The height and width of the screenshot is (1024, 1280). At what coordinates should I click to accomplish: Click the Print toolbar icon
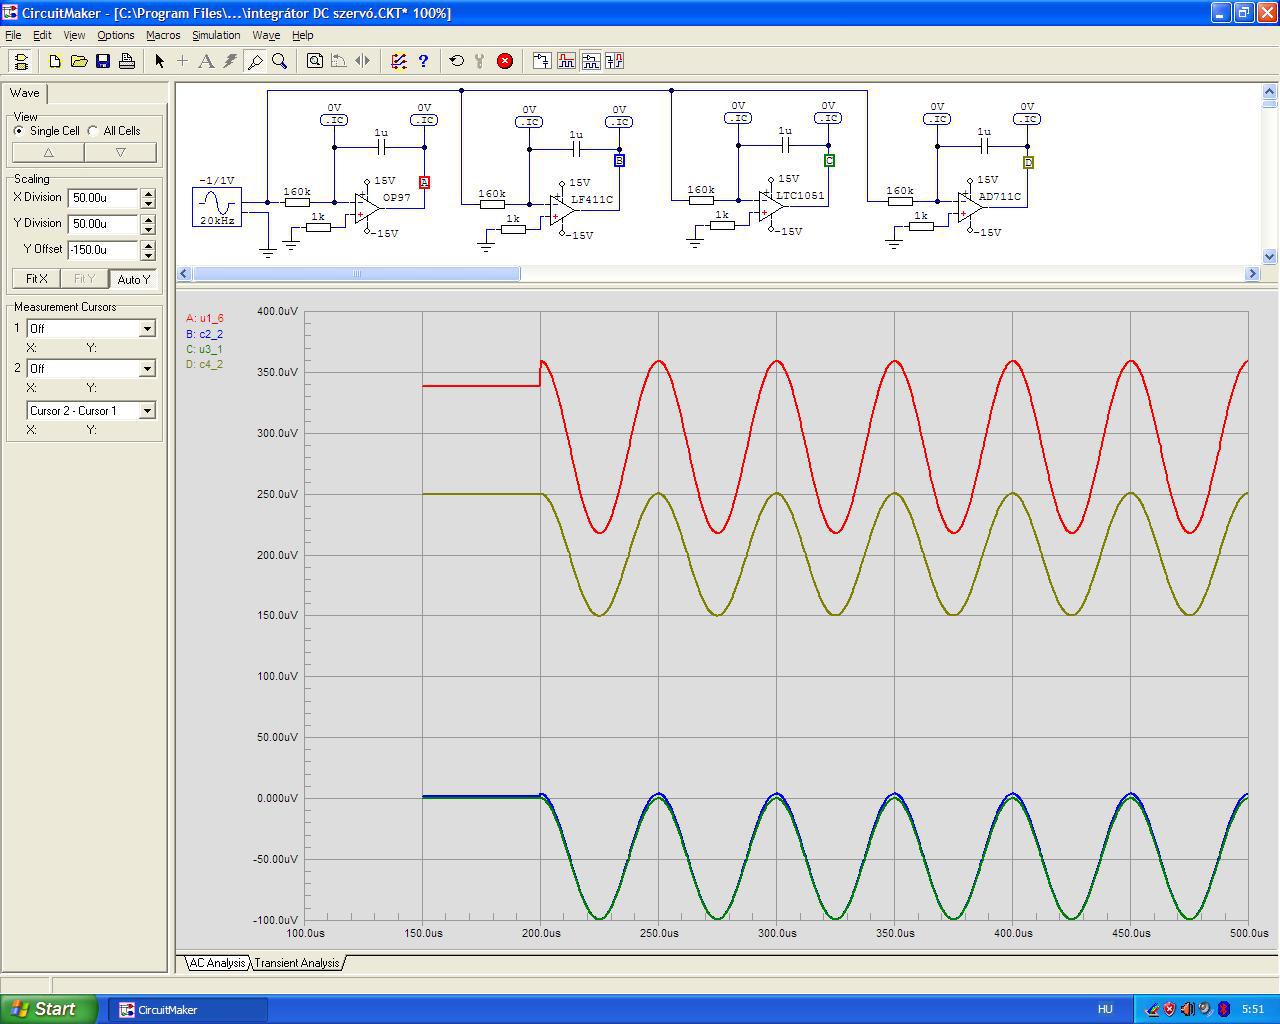[x=127, y=61]
